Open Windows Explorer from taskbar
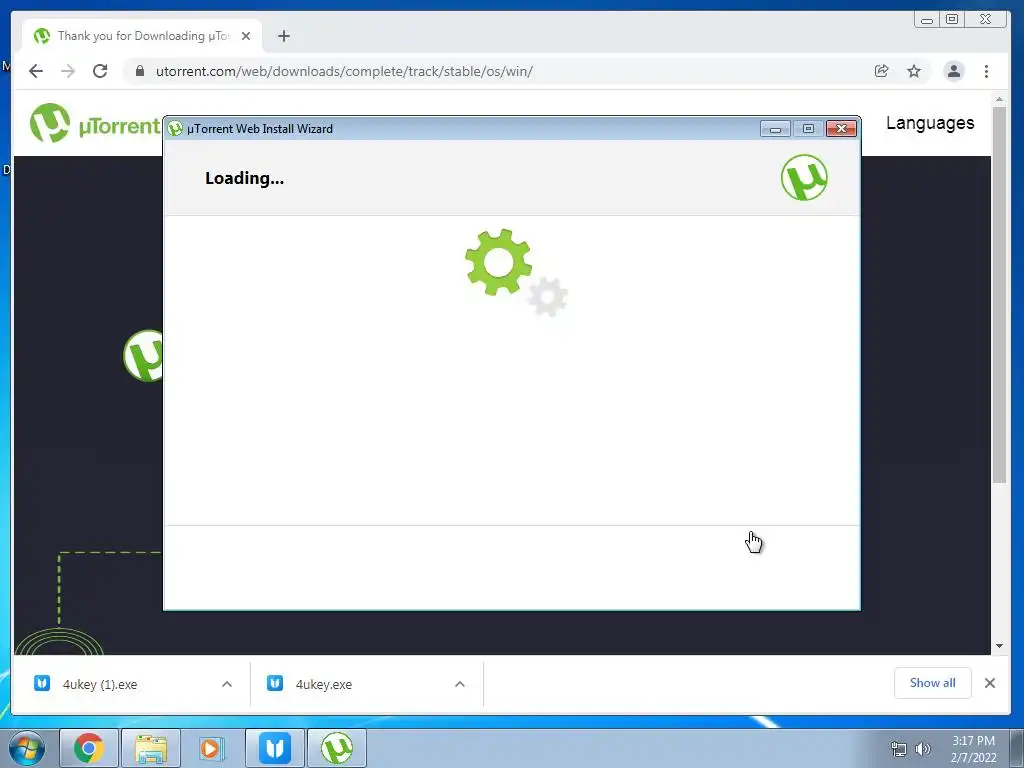1024x768 pixels. 151,748
